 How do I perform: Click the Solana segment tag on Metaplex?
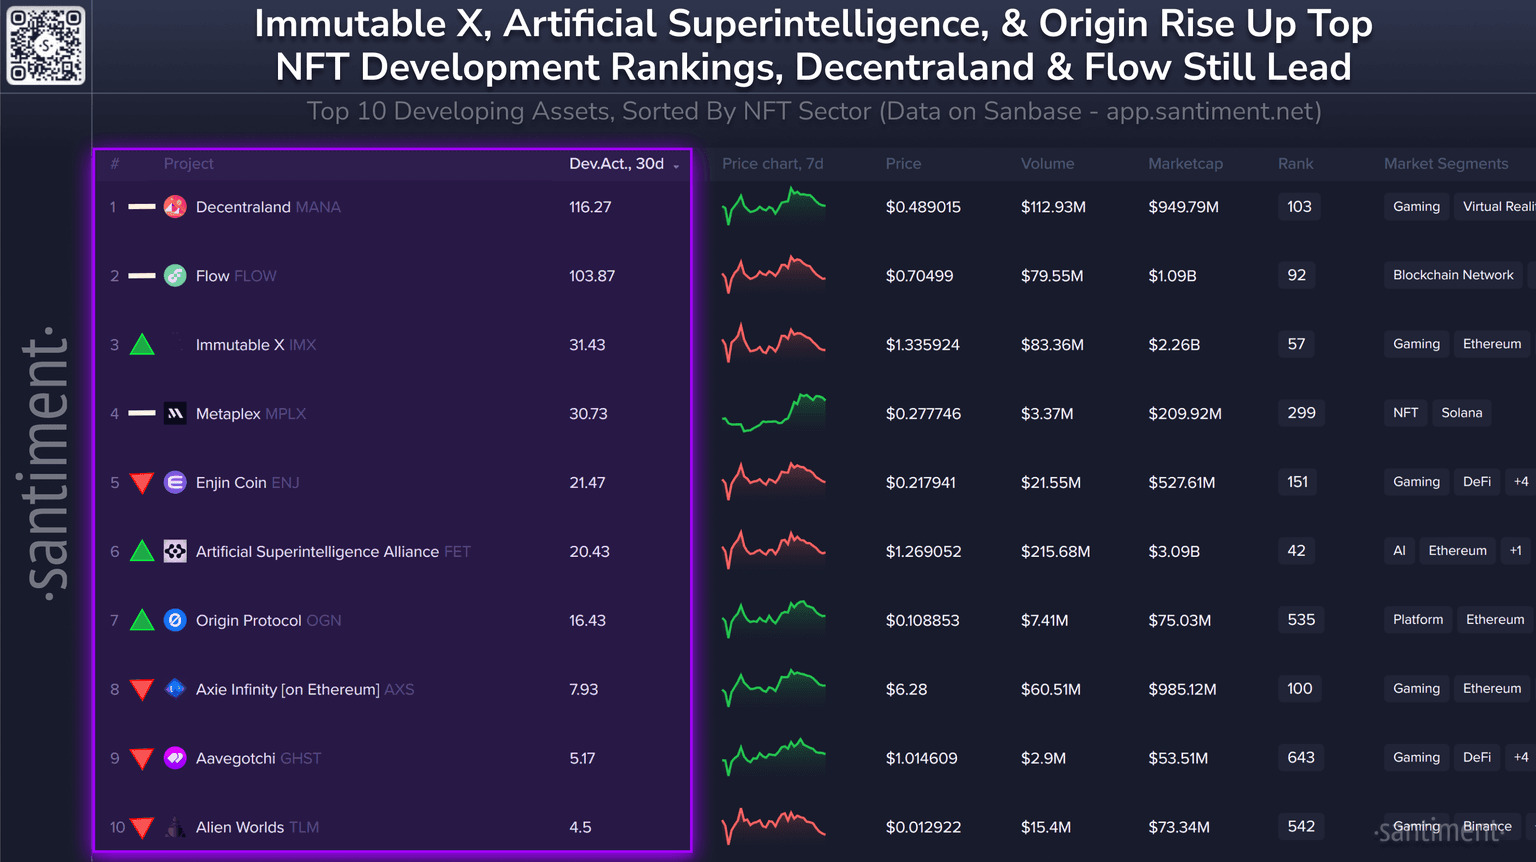(x=1461, y=413)
